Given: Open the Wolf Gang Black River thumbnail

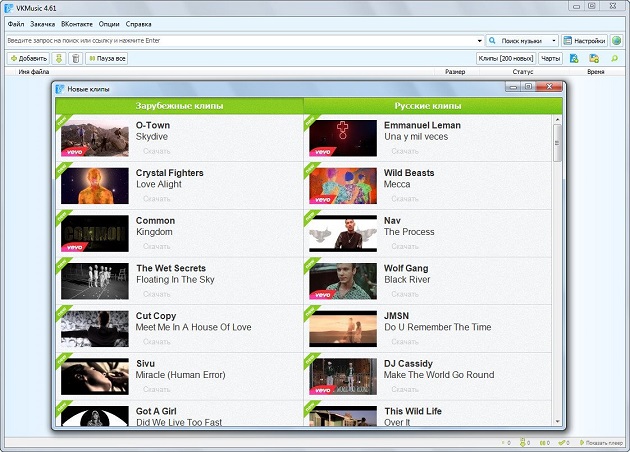Looking at the screenshot, I should point(343,281).
